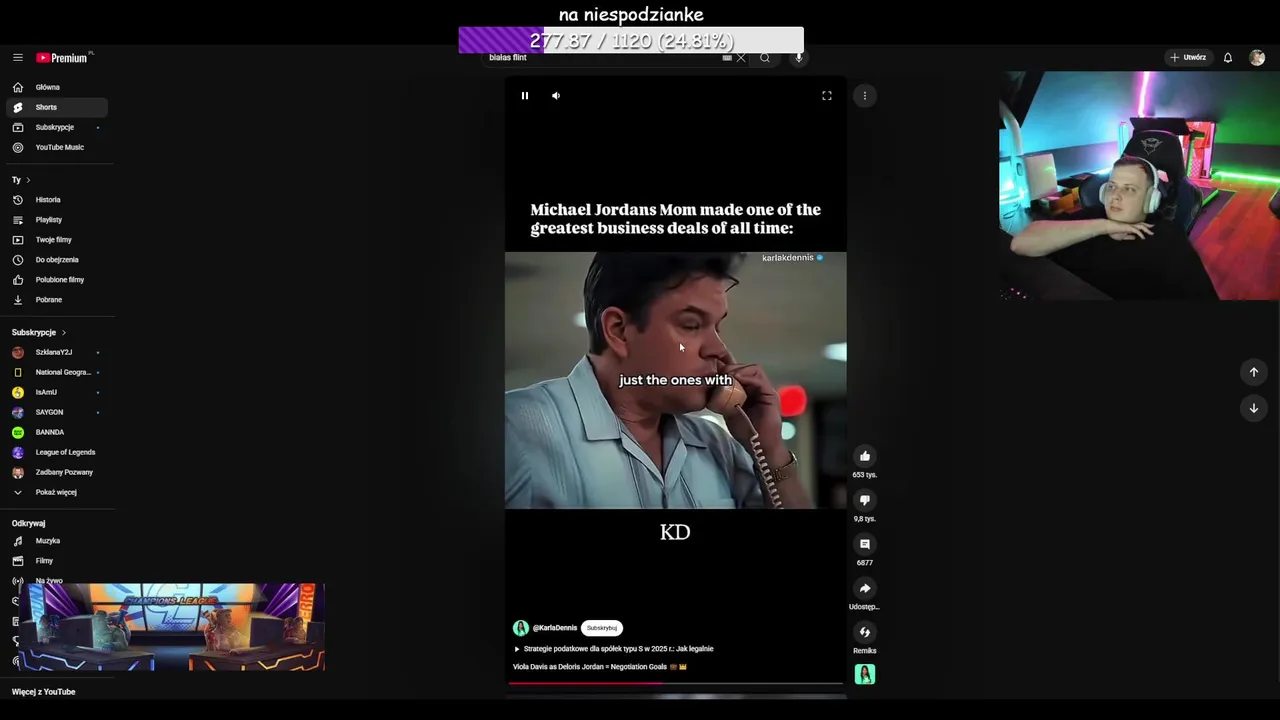Click the Utwórz create button
Viewport: 1280px width, 720px height.
pyautogui.click(x=1188, y=58)
